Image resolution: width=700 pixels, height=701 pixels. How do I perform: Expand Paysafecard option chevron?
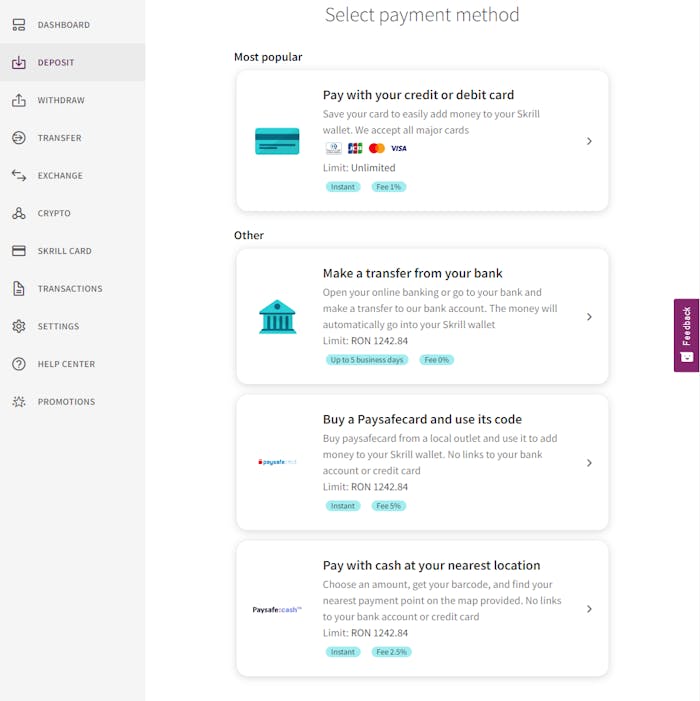tap(589, 463)
